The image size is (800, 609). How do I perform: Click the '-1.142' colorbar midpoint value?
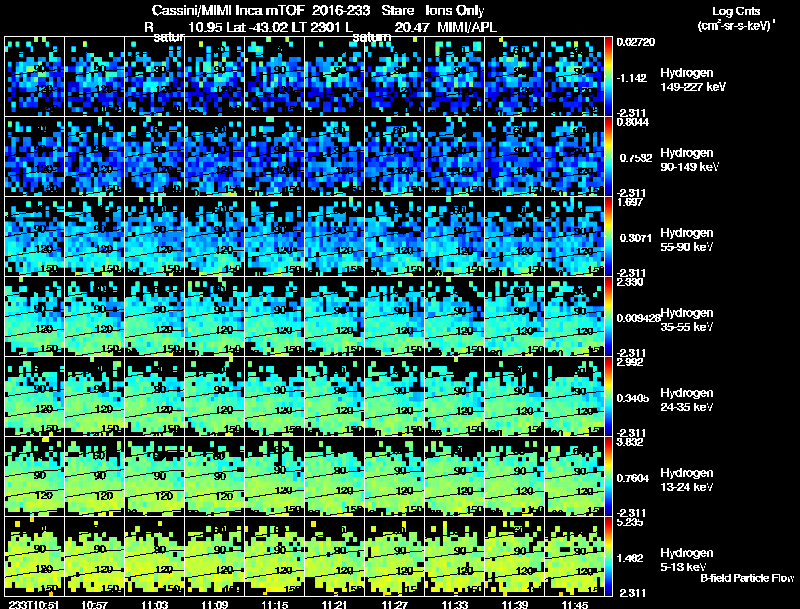tap(631, 78)
